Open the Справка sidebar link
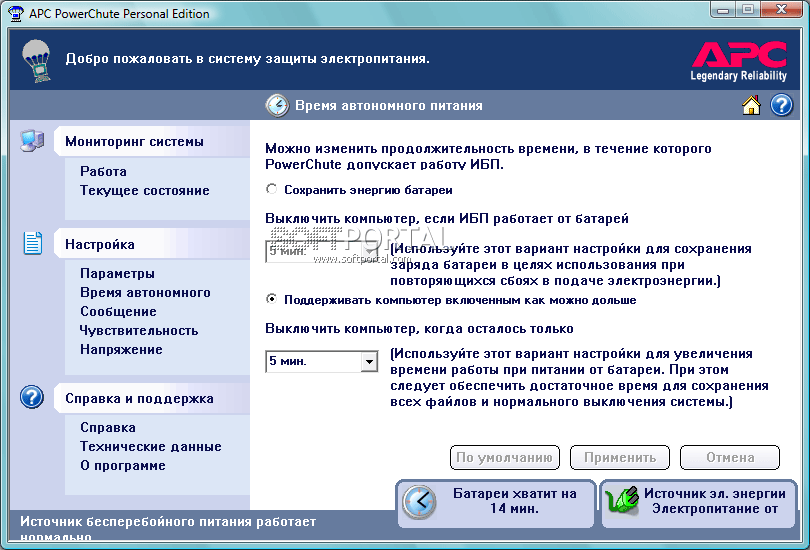 tap(108, 428)
